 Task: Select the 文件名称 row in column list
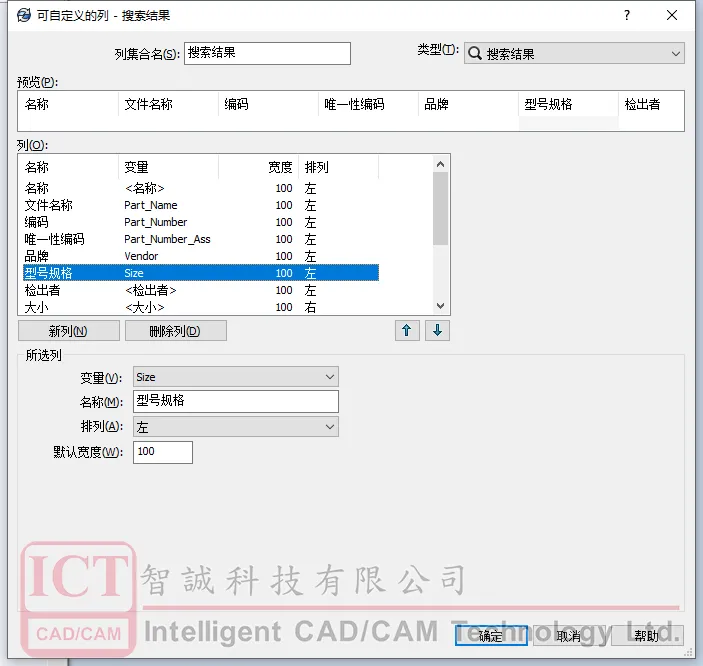click(x=201, y=205)
